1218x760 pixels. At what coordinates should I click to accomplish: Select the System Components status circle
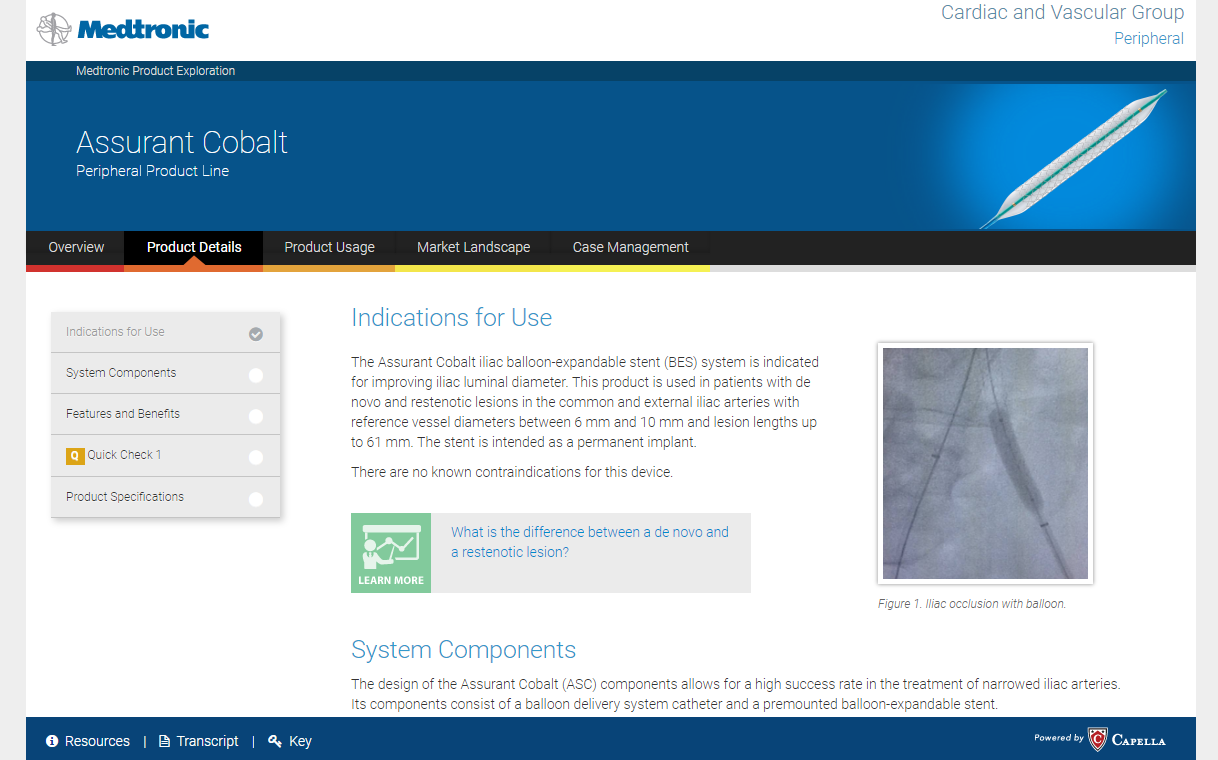(x=256, y=375)
